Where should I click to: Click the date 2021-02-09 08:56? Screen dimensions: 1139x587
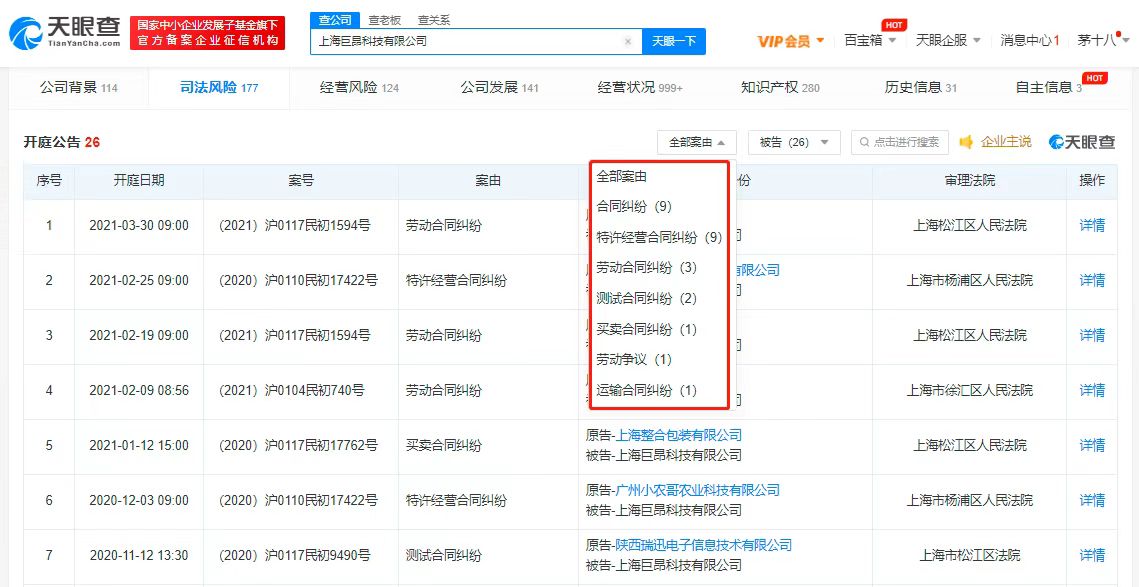pos(139,391)
